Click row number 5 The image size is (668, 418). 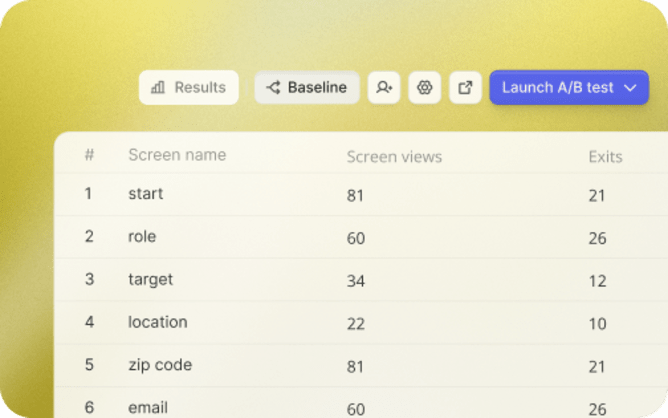click(89, 365)
